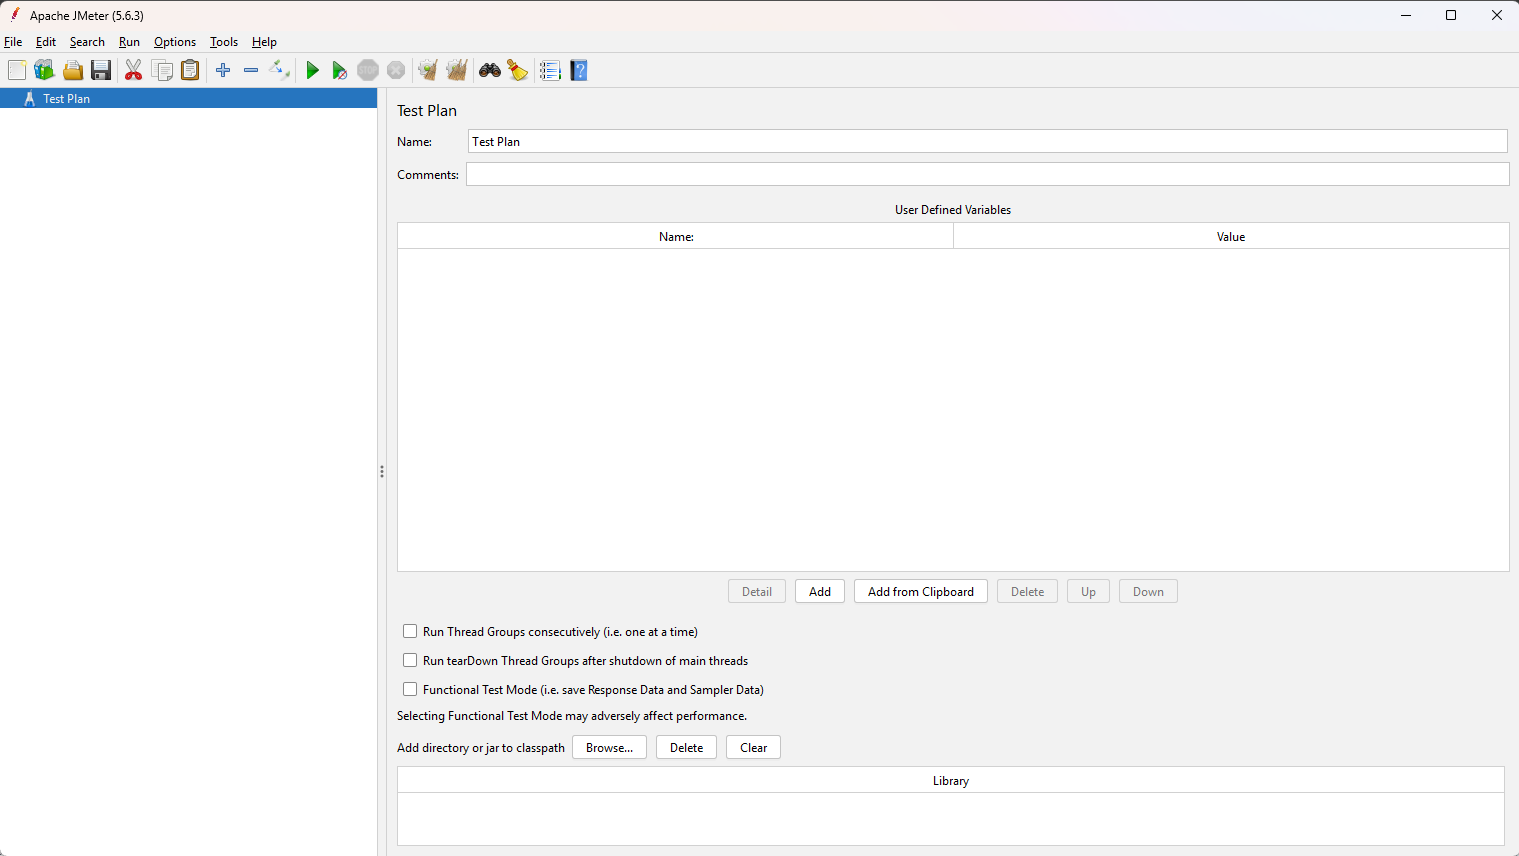Image resolution: width=1519 pixels, height=856 pixels.
Task: Click the Test Plan panel heading
Action: (x=427, y=110)
